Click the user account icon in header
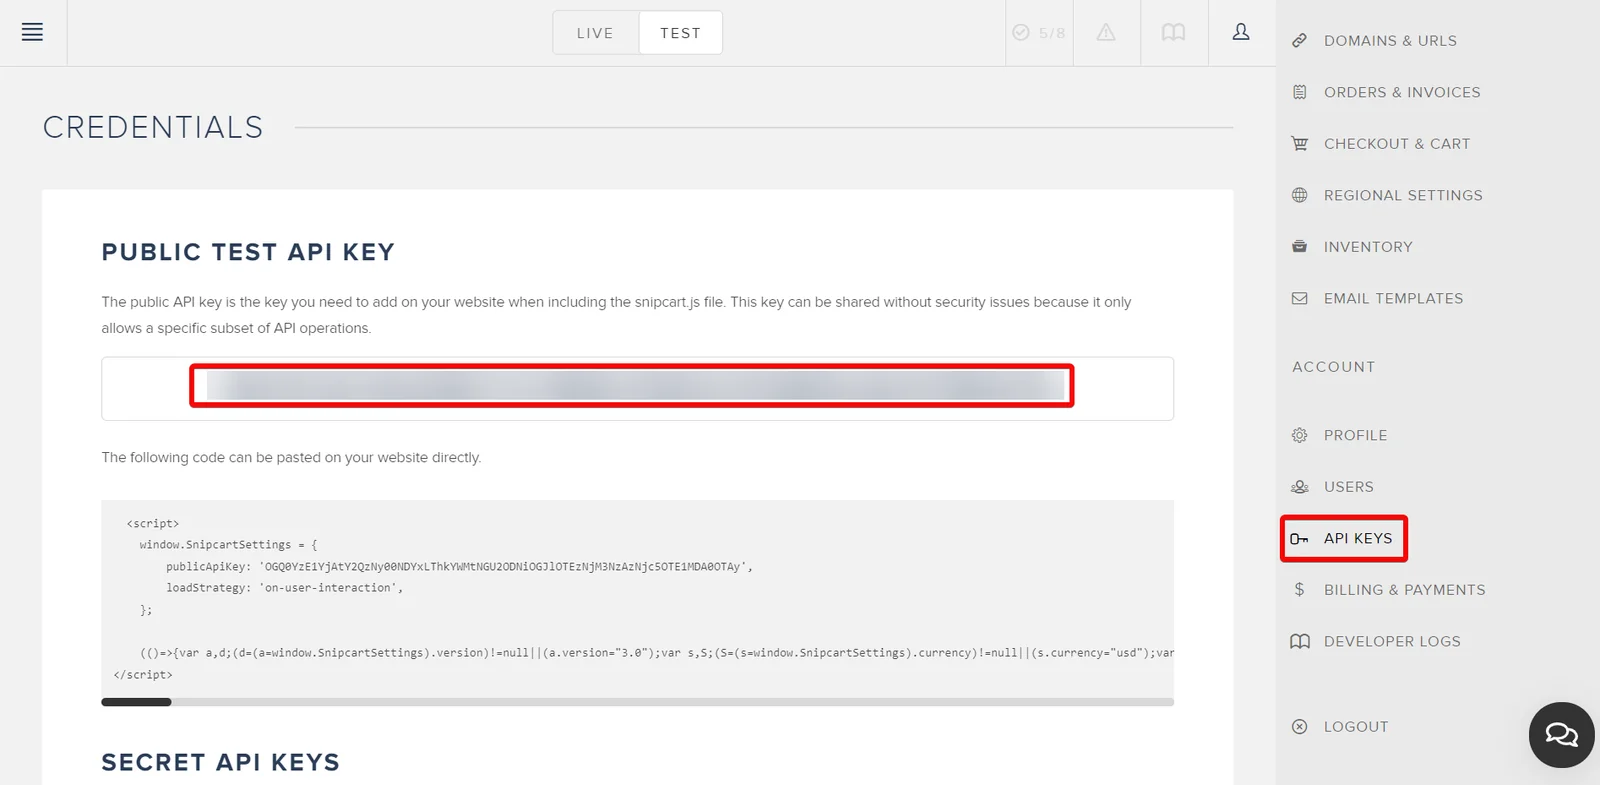This screenshot has width=1600, height=785. pyautogui.click(x=1241, y=32)
